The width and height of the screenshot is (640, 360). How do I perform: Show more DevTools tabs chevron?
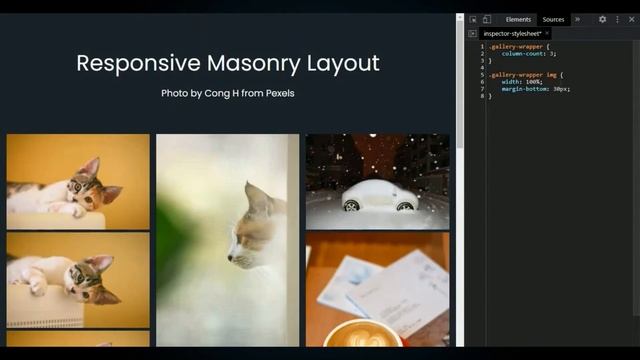tap(578, 20)
